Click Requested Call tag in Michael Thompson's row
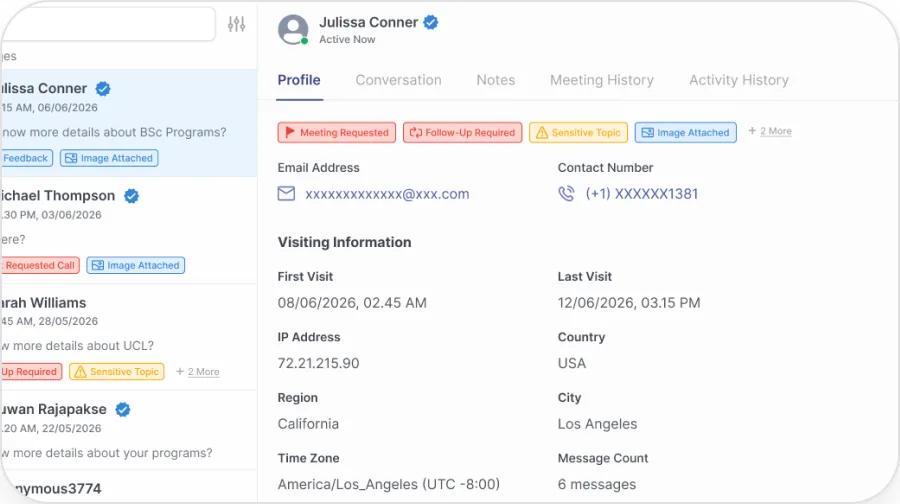 pos(39,265)
